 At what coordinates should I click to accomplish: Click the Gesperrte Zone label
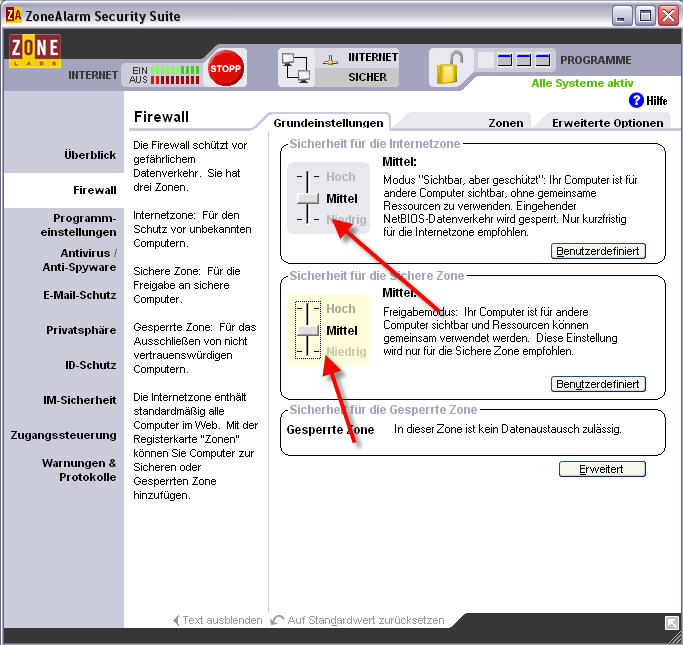(x=330, y=430)
